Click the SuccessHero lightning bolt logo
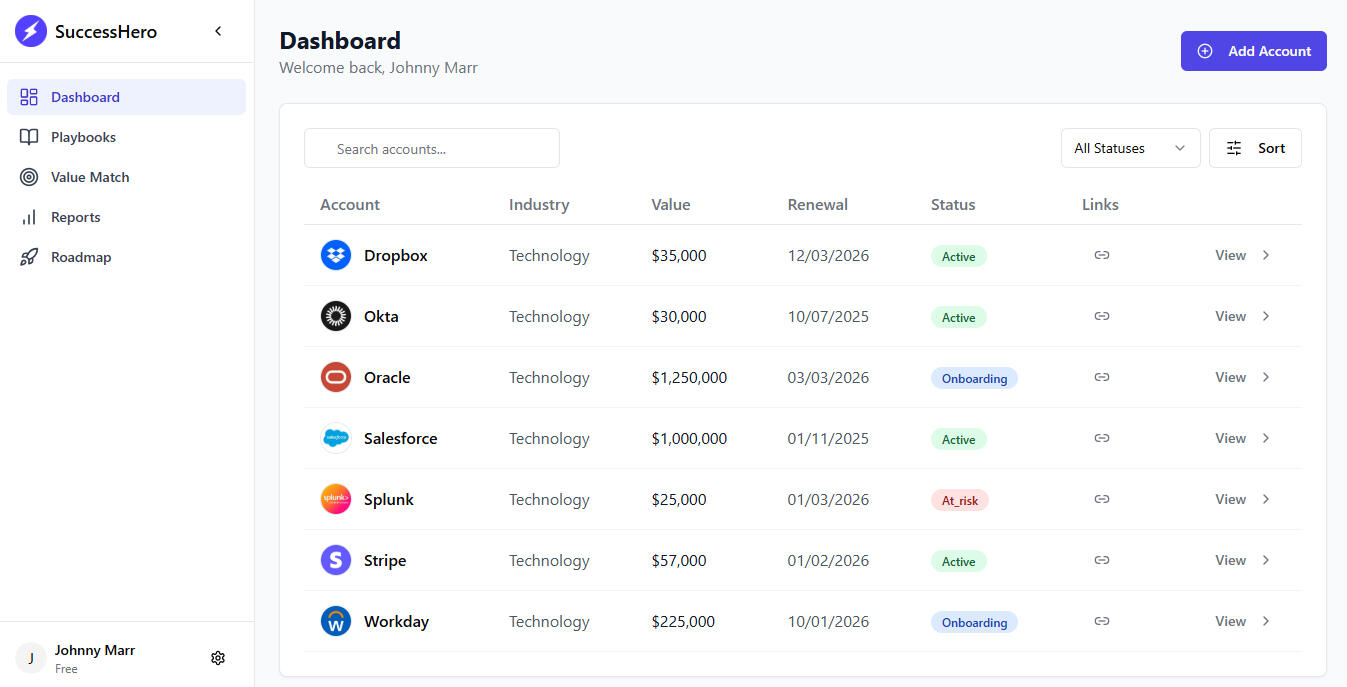Image resolution: width=1347 pixels, height=687 pixels. [31, 31]
